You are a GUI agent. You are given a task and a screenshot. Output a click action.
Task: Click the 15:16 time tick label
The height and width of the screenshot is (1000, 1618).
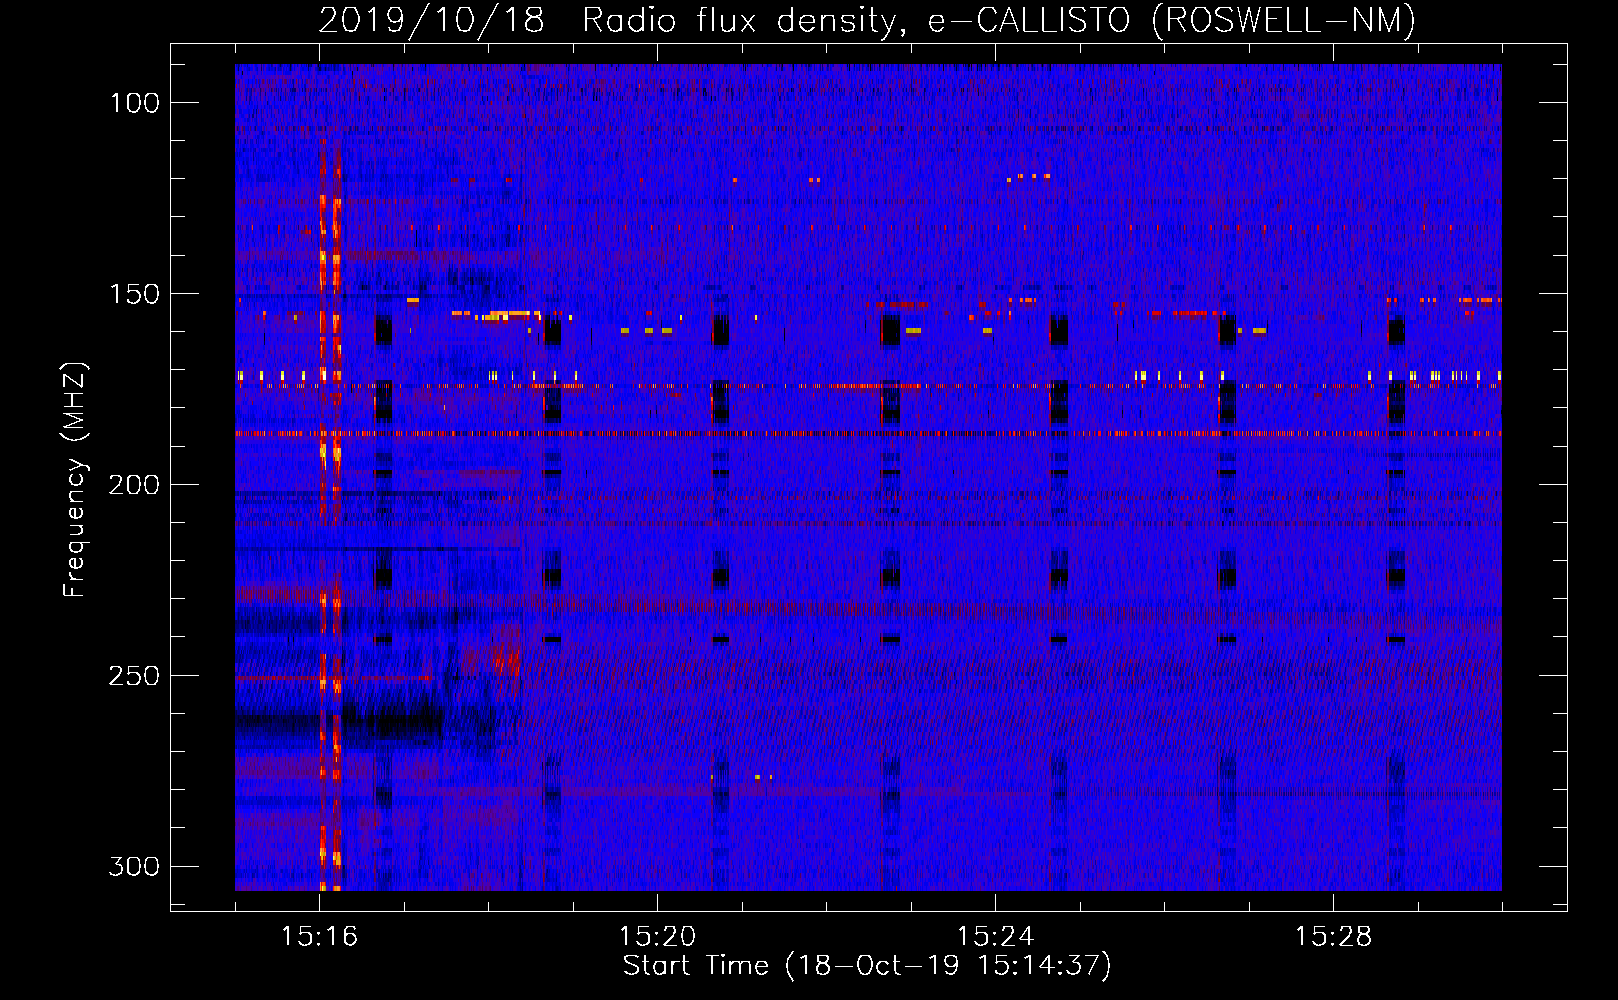coord(319,937)
